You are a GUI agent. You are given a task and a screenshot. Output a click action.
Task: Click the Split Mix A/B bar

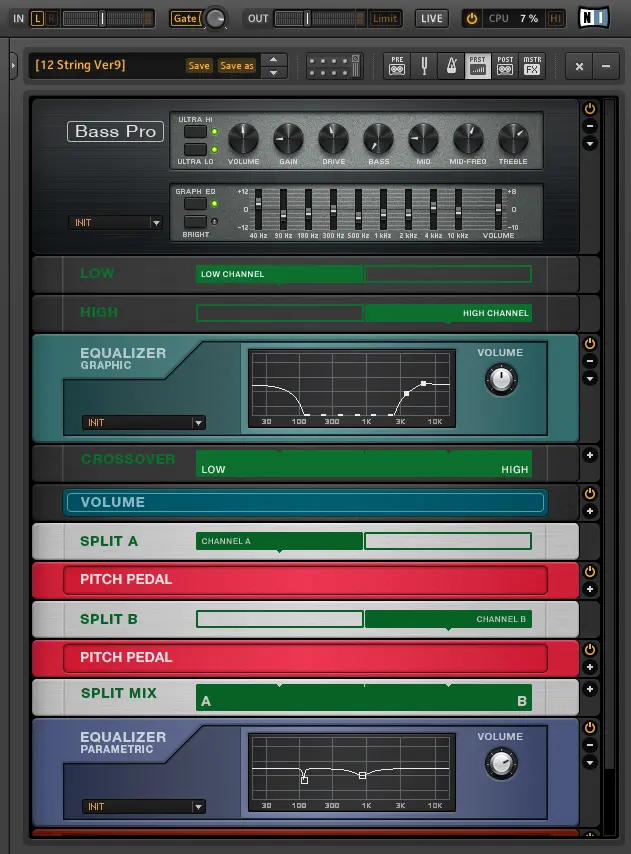[x=364, y=697]
